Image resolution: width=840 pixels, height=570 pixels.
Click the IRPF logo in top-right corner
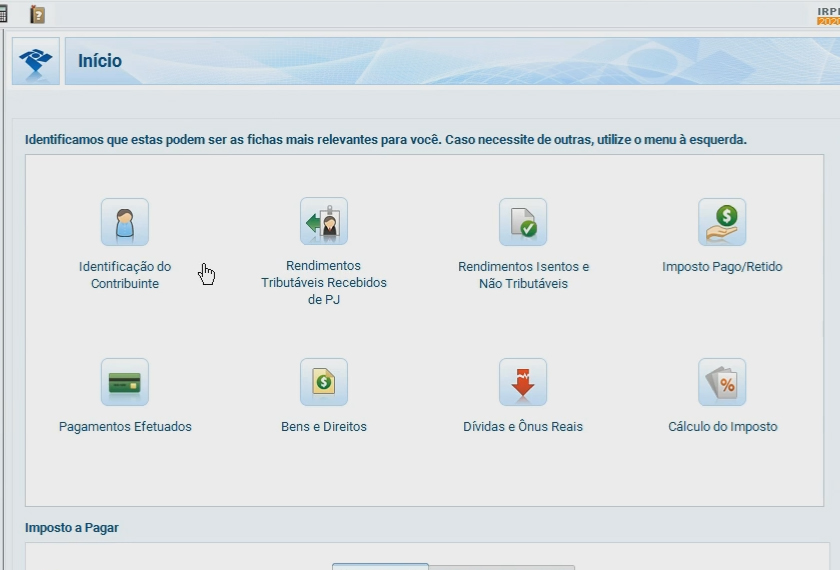(x=827, y=14)
